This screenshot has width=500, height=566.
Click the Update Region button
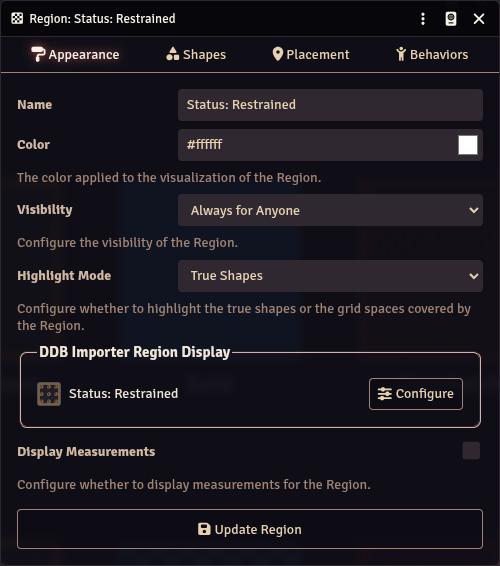(250, 529)
